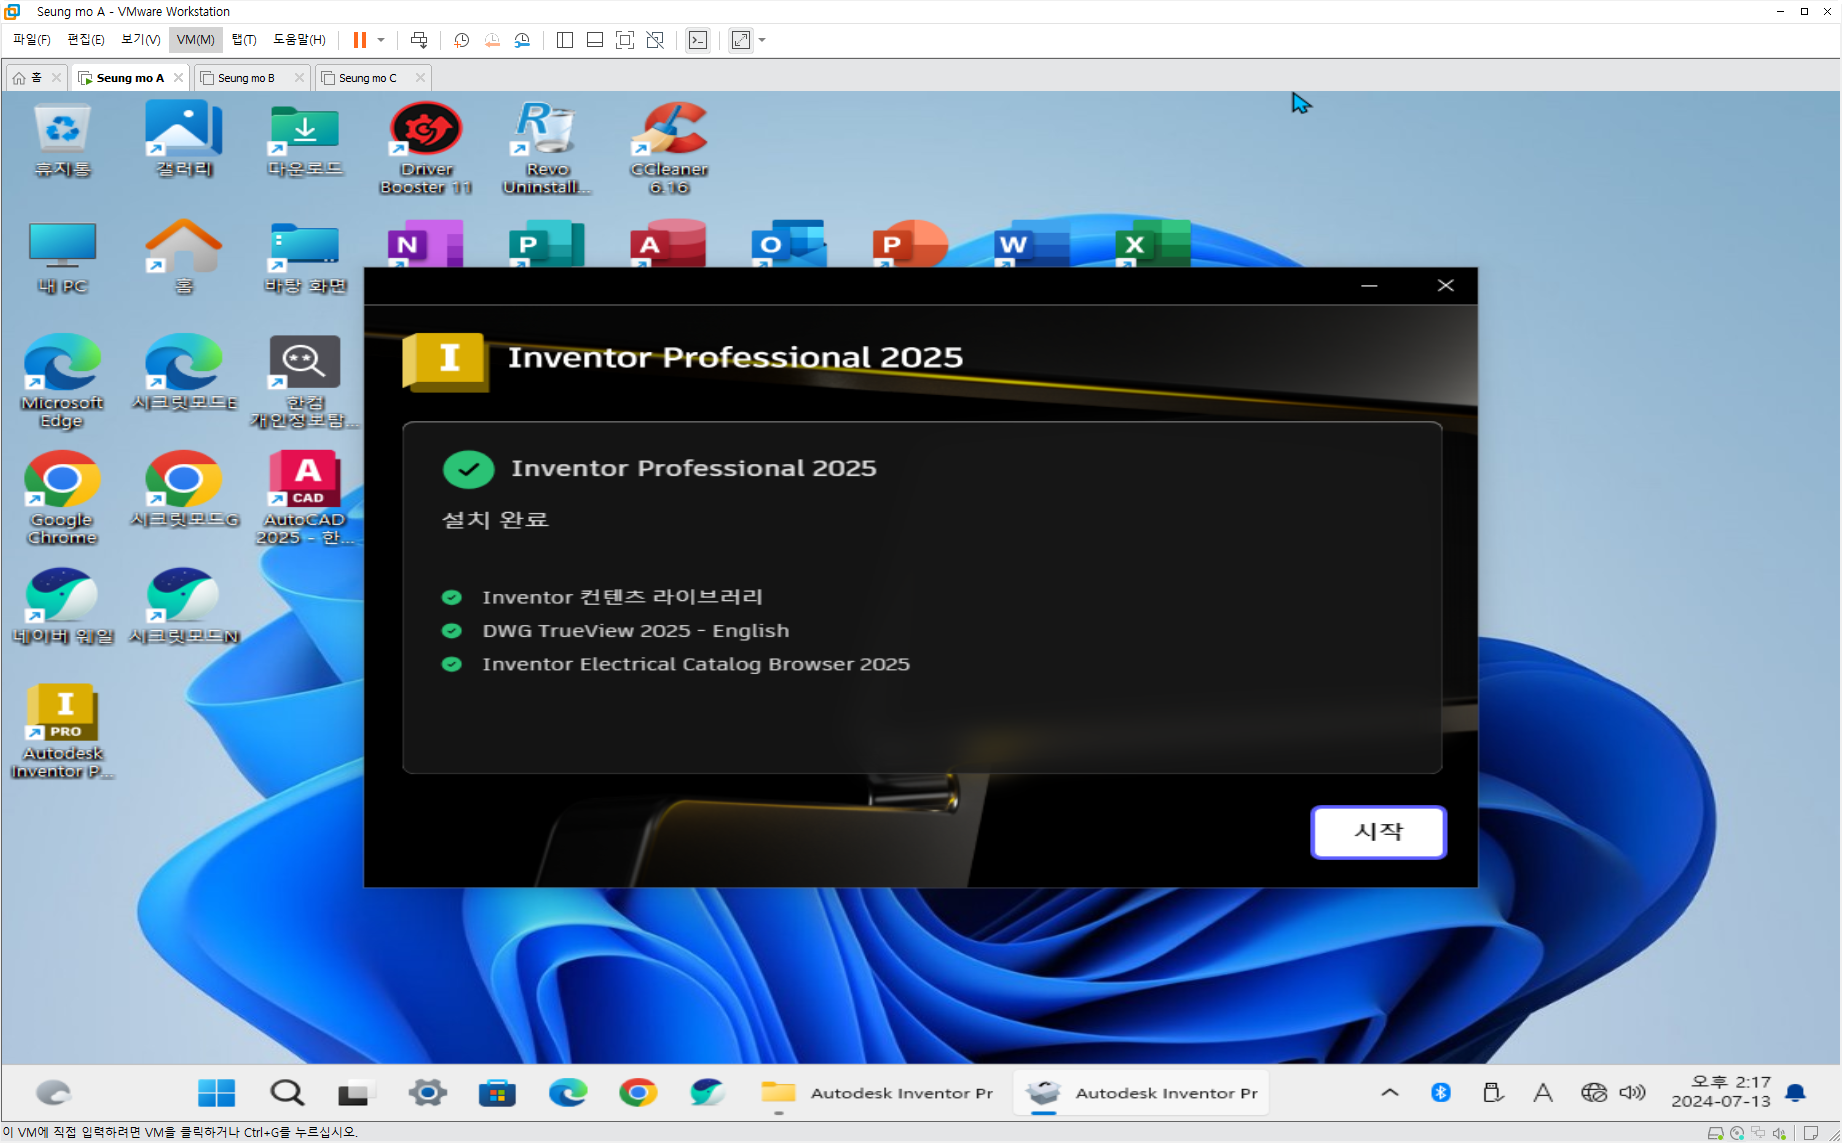This screenshot has width=1842, height=1143.
Task: Open the console view toolbar icon
Action: point(698,40)
